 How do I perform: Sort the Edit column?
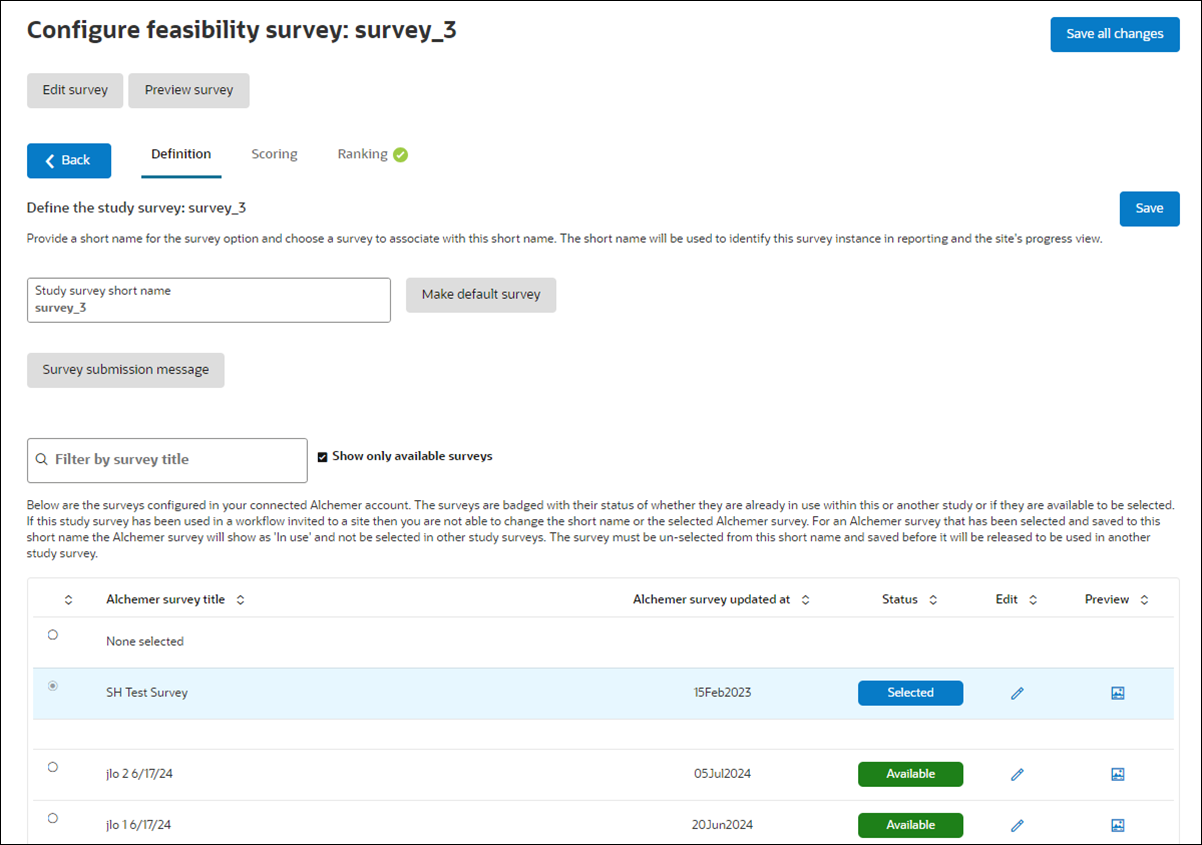pyautogui.click(x=1032, y=600)
